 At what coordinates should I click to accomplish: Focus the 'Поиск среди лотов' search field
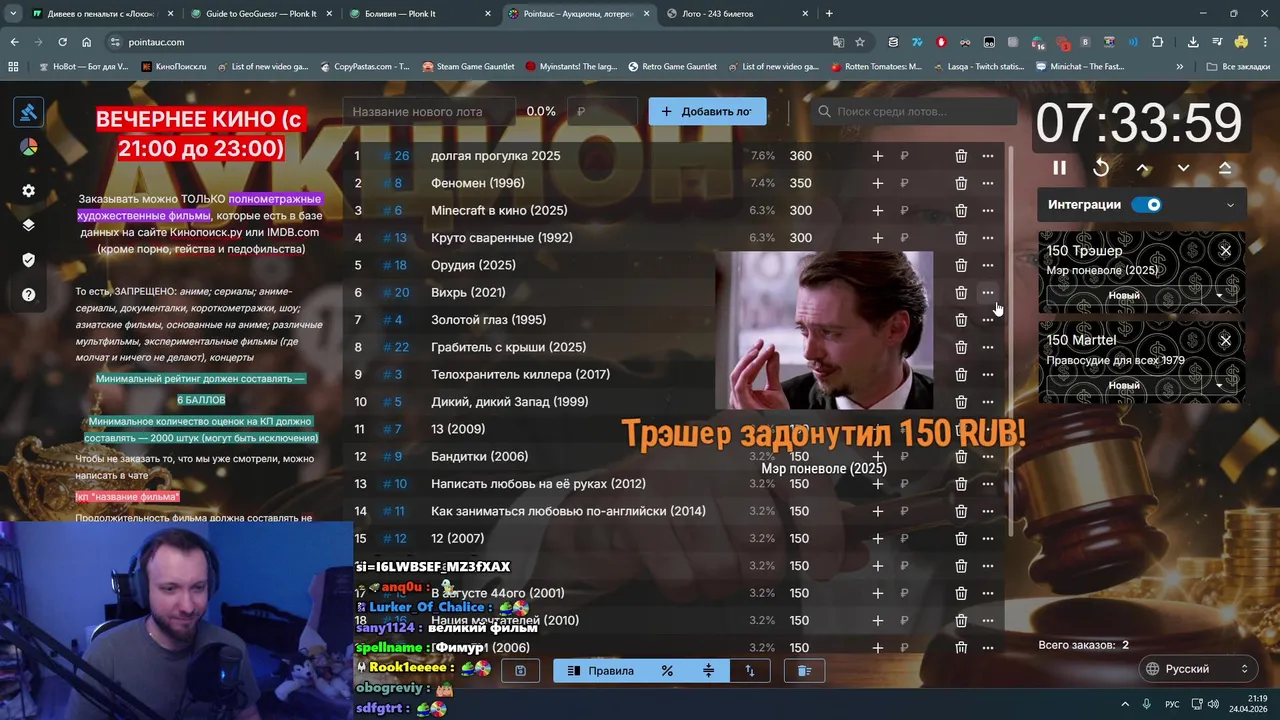click(x=913, y=112)
